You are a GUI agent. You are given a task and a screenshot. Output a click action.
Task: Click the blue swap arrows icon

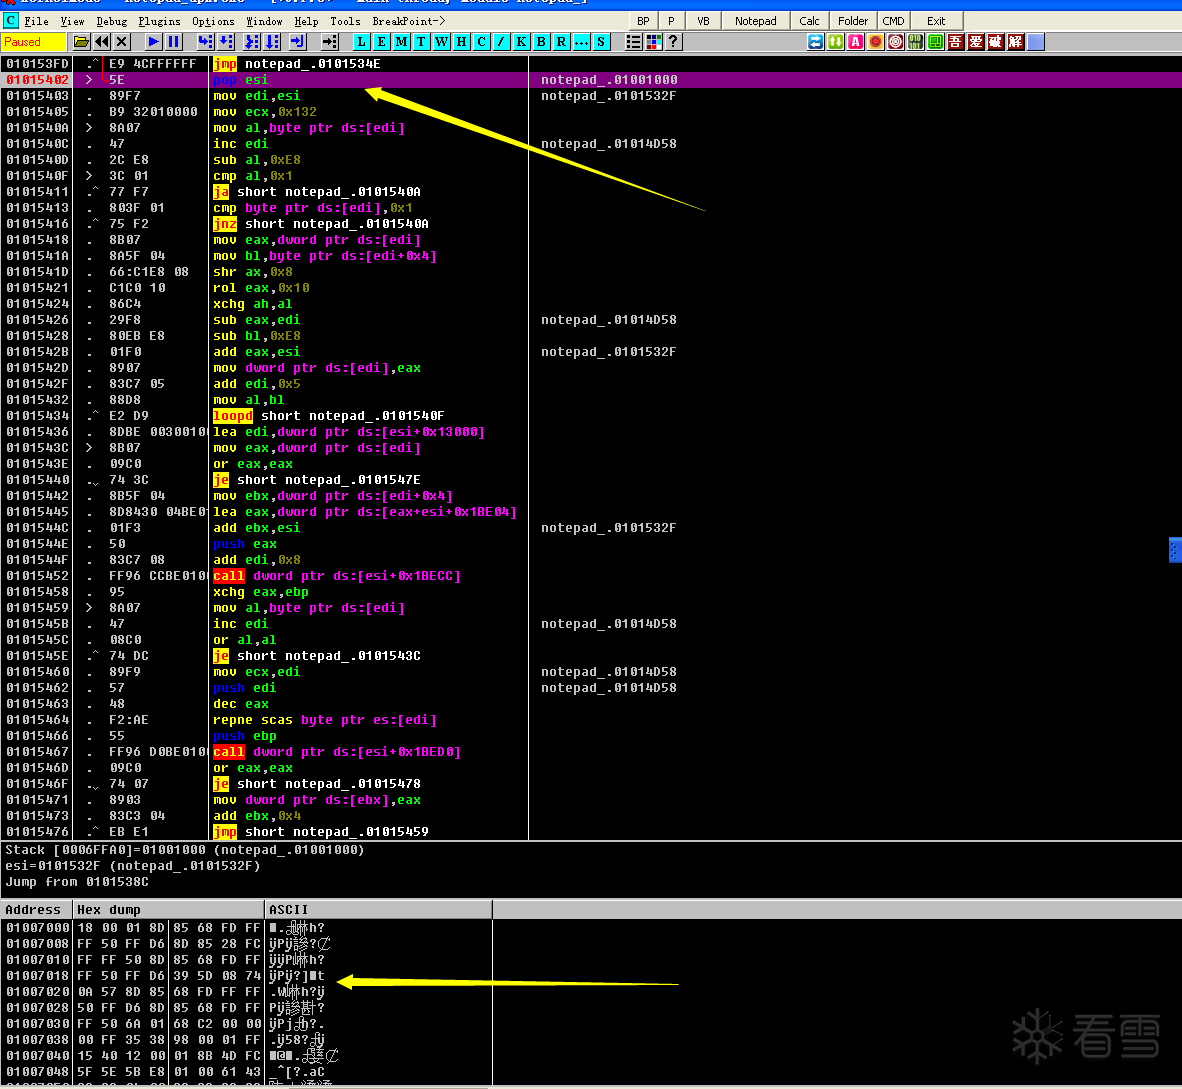(x=816, y=42)
